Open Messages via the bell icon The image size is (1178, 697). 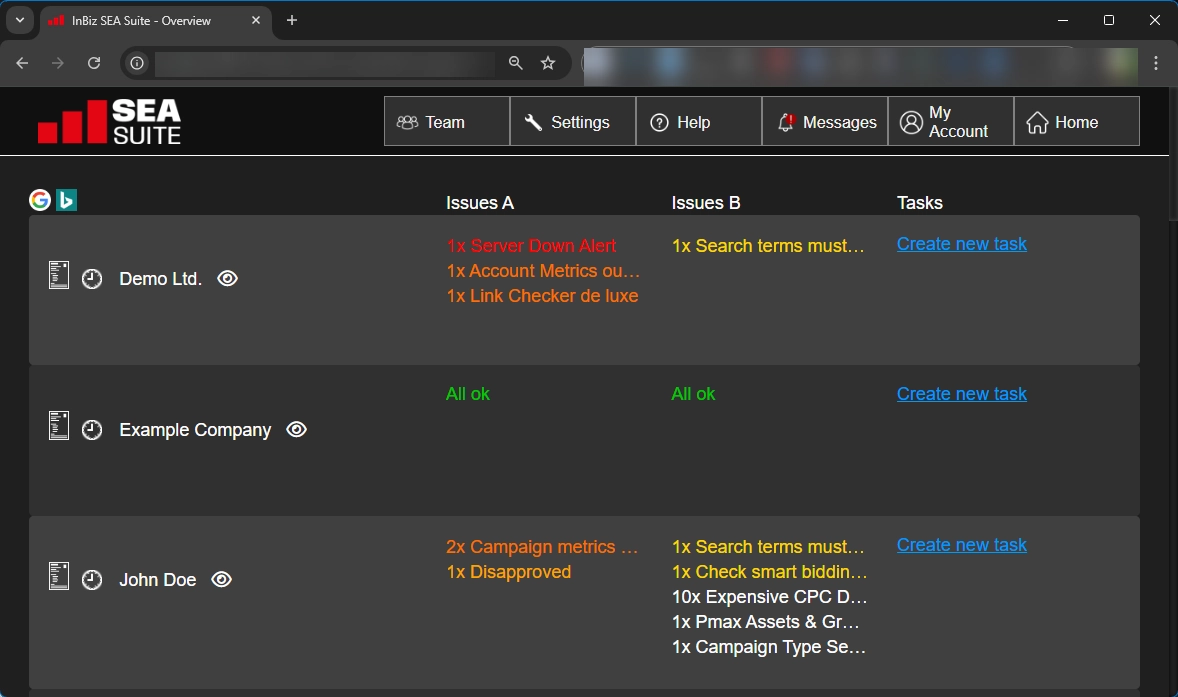tap(789, 121)
